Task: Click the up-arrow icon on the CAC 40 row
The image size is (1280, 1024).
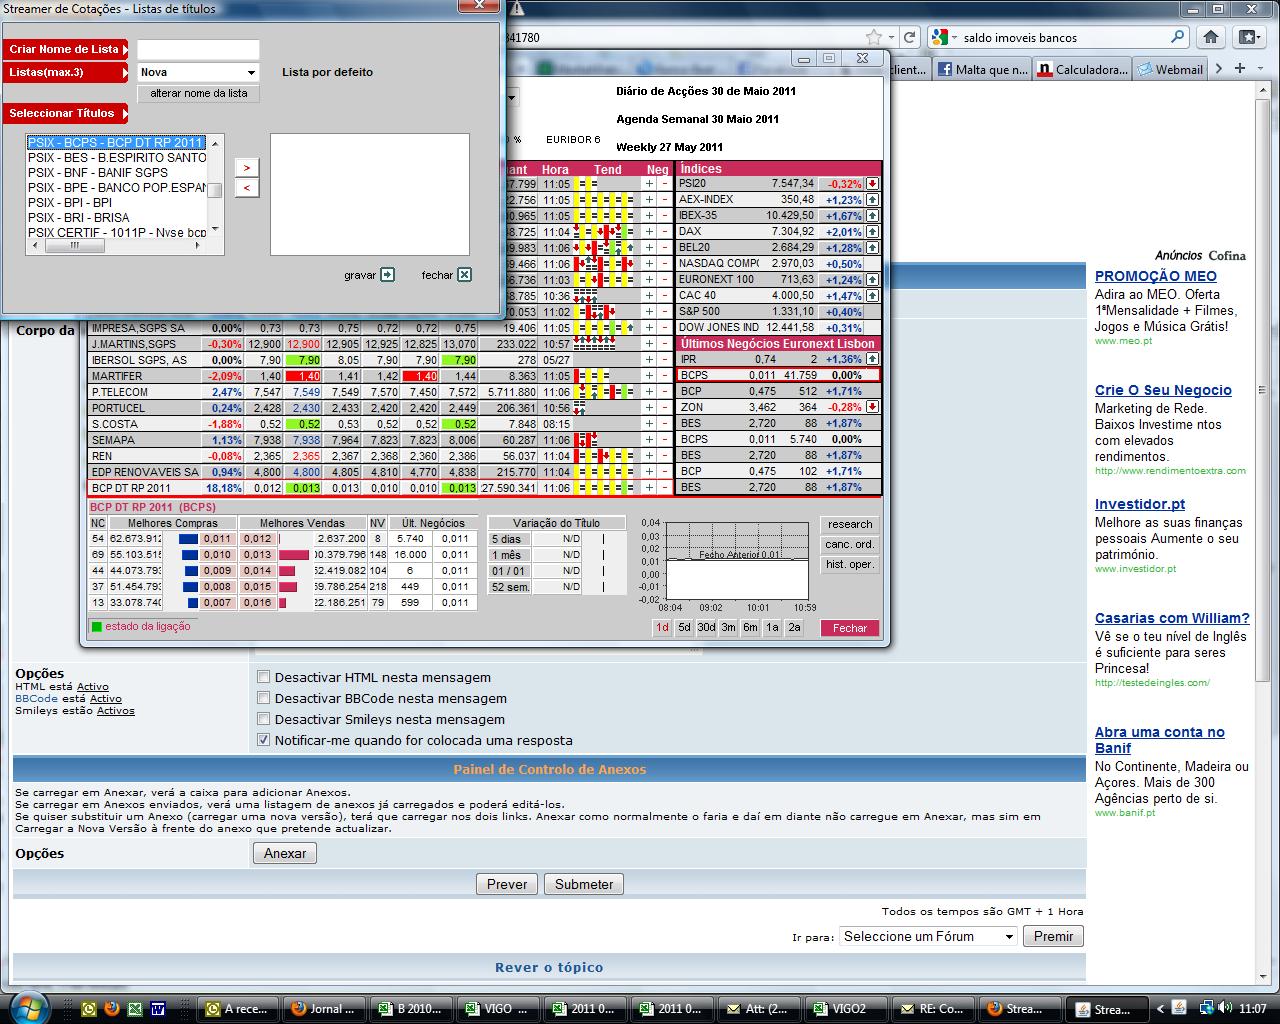Action: 872,296
